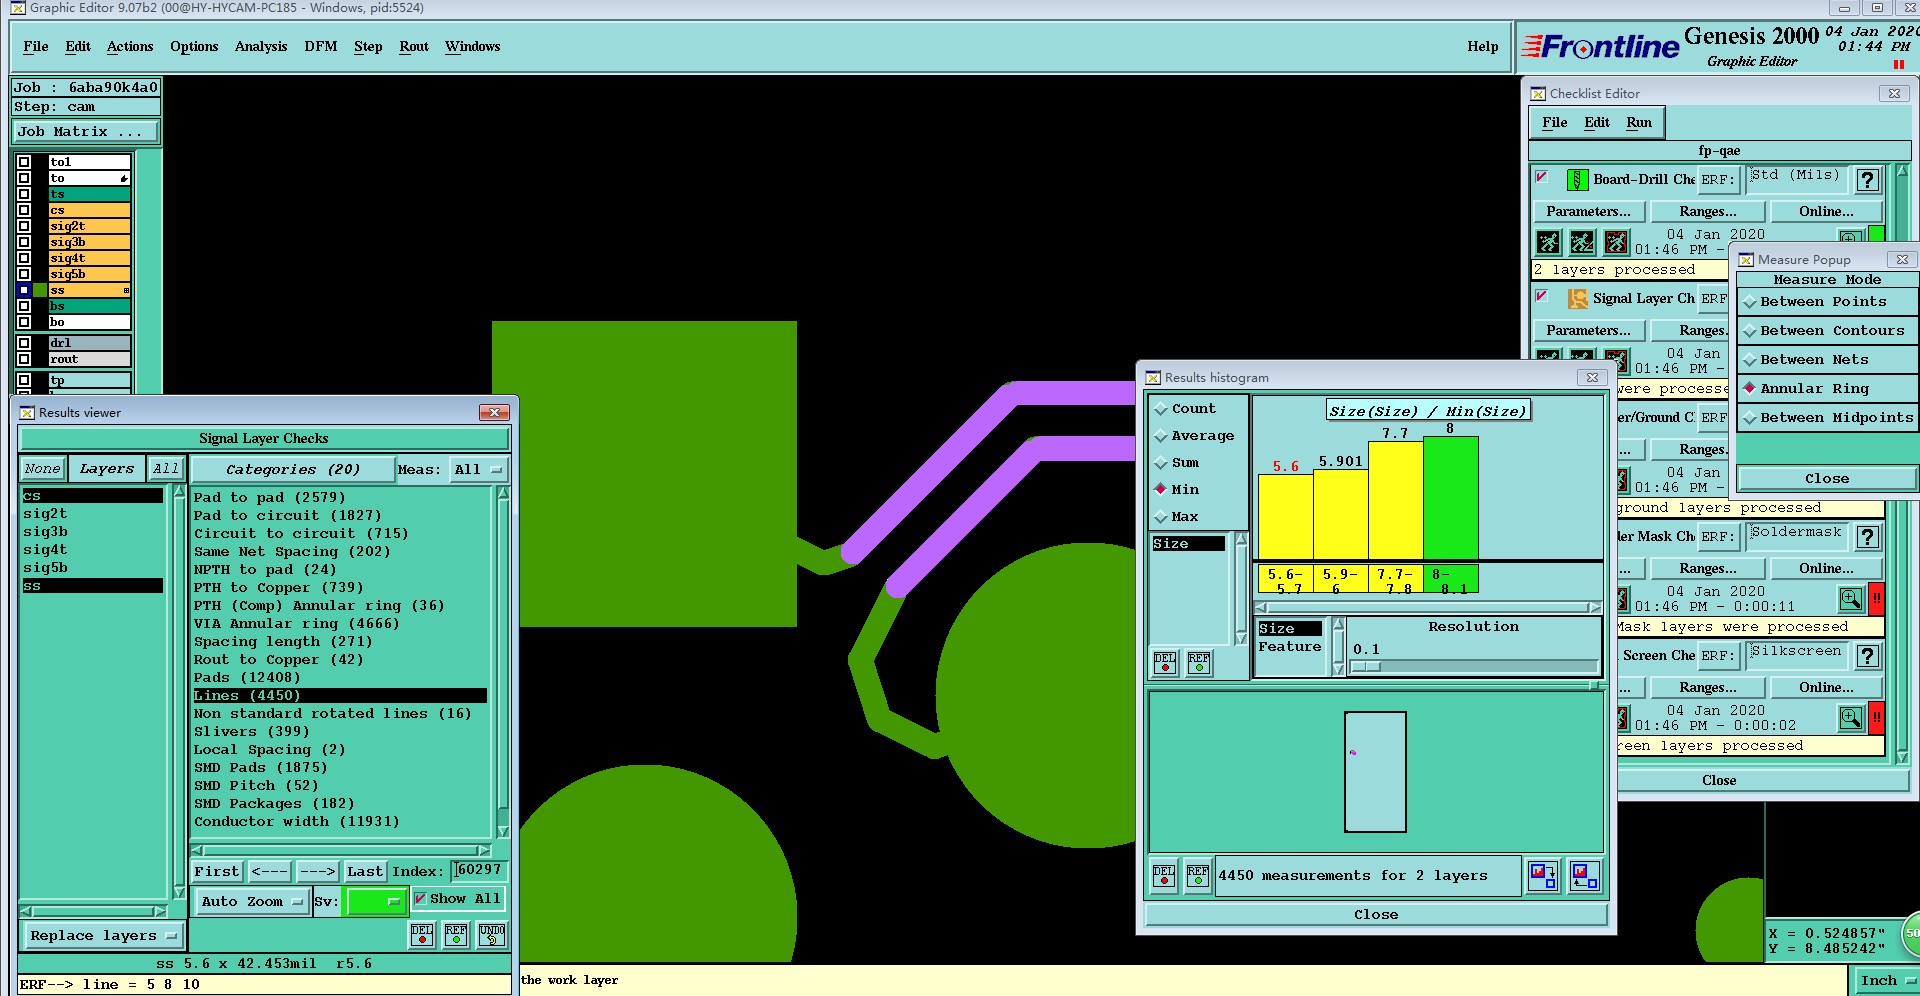Click red alert status for Silk Screen check

pyautogui.click(x=1877, y=718)
